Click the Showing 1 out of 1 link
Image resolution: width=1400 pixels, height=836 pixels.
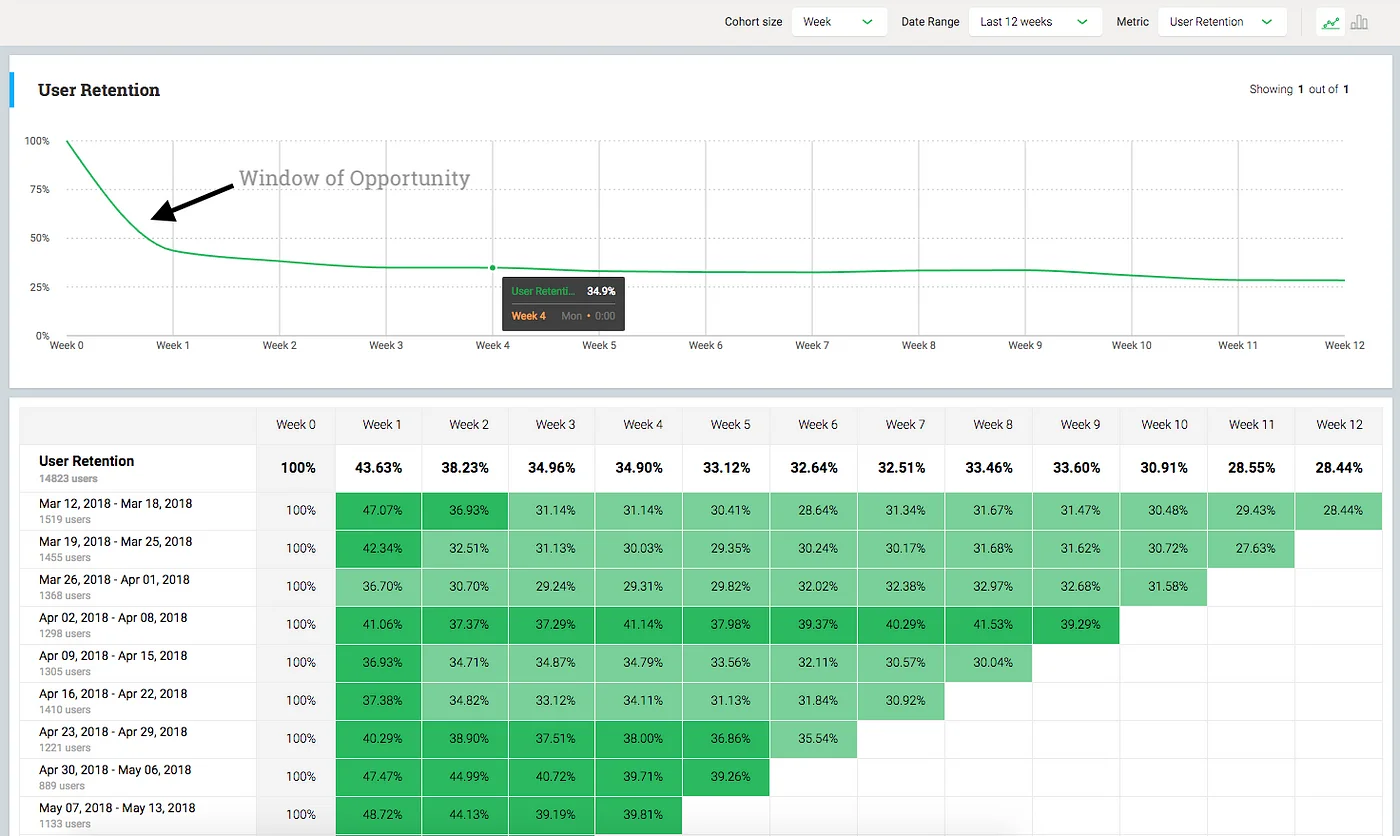[x=1299, y=89]
